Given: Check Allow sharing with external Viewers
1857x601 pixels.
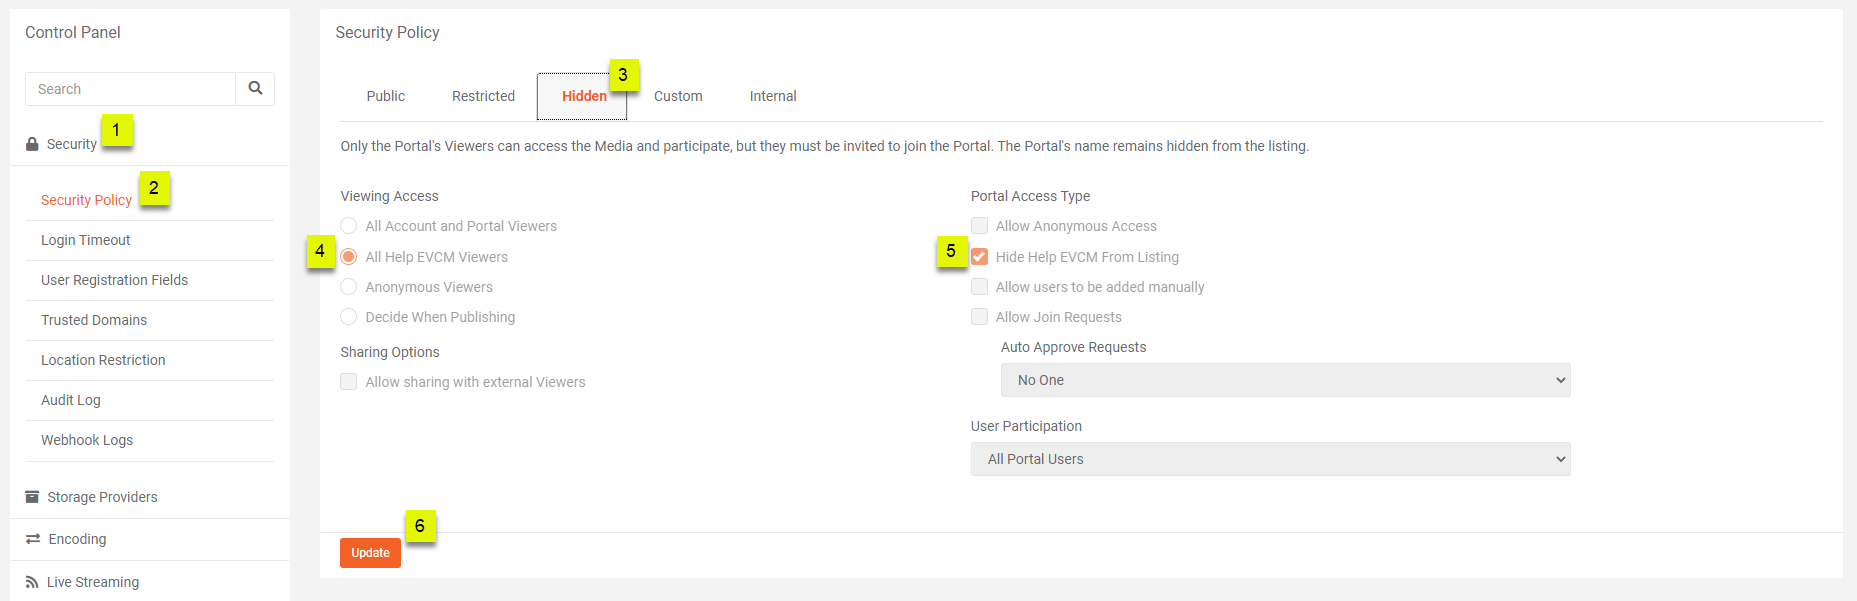Looking at the screenshot, I should tap(349, 382).
